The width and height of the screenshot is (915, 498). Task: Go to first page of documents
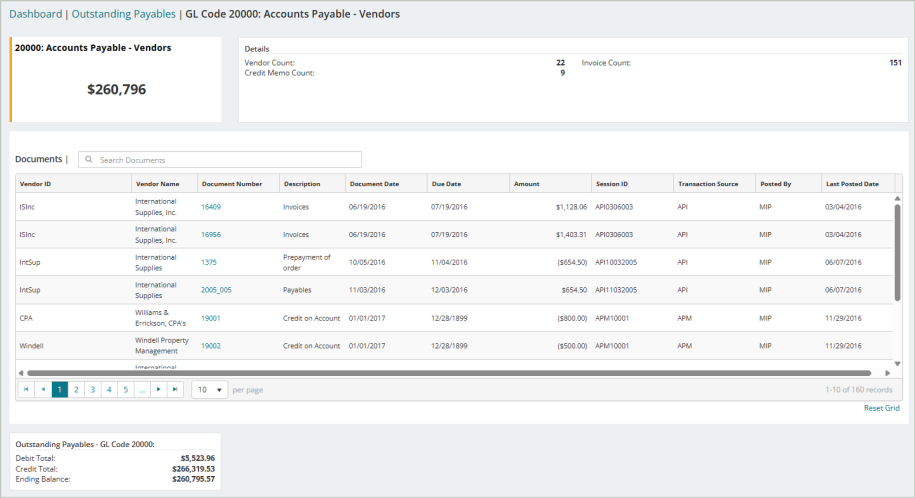pyautogui.click(x=26, y=389)
